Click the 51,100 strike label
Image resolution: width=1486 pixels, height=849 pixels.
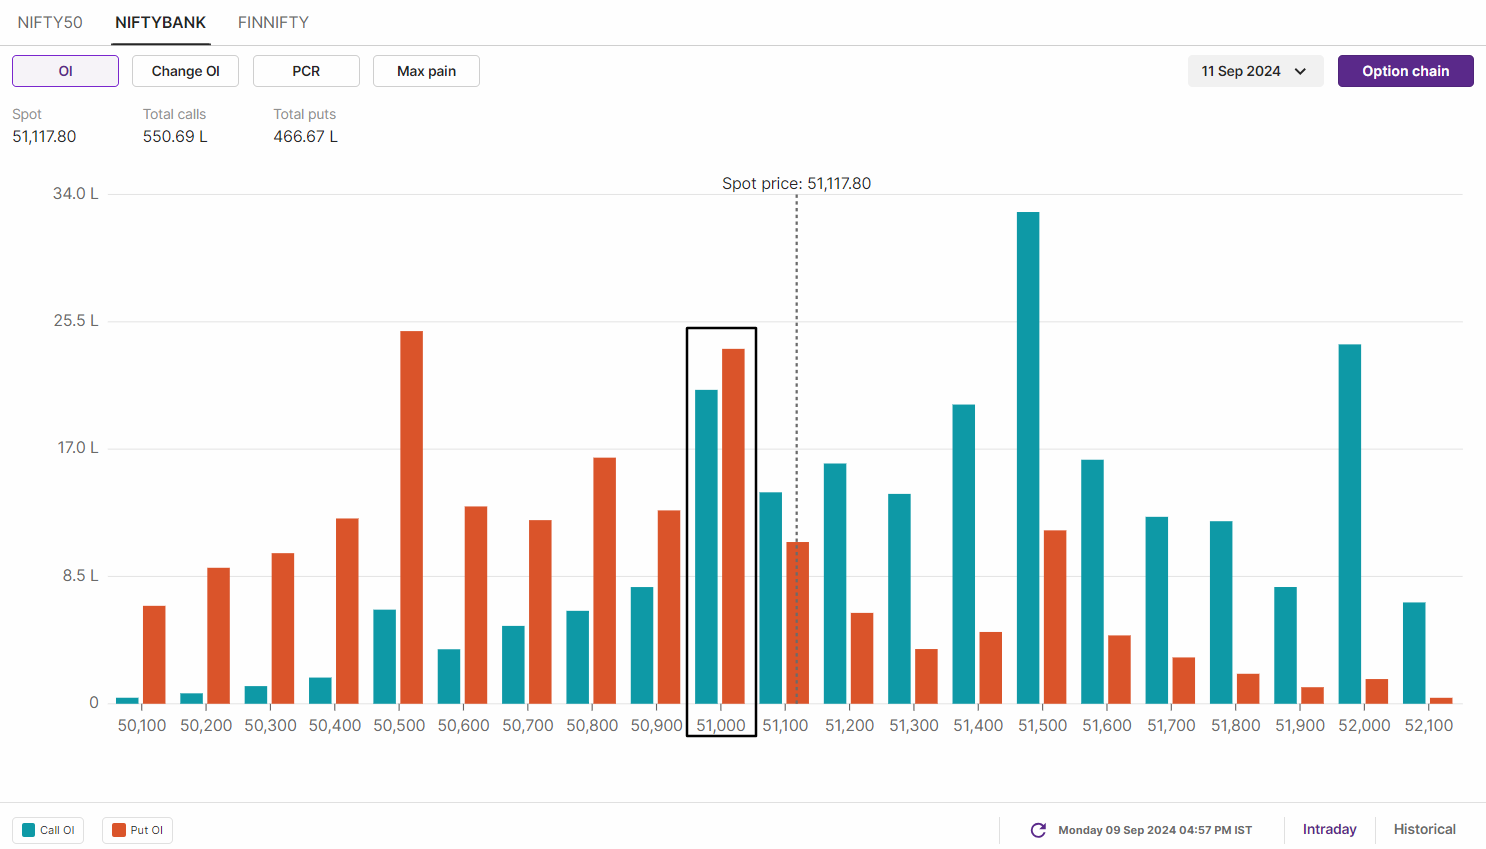point(785,725)
